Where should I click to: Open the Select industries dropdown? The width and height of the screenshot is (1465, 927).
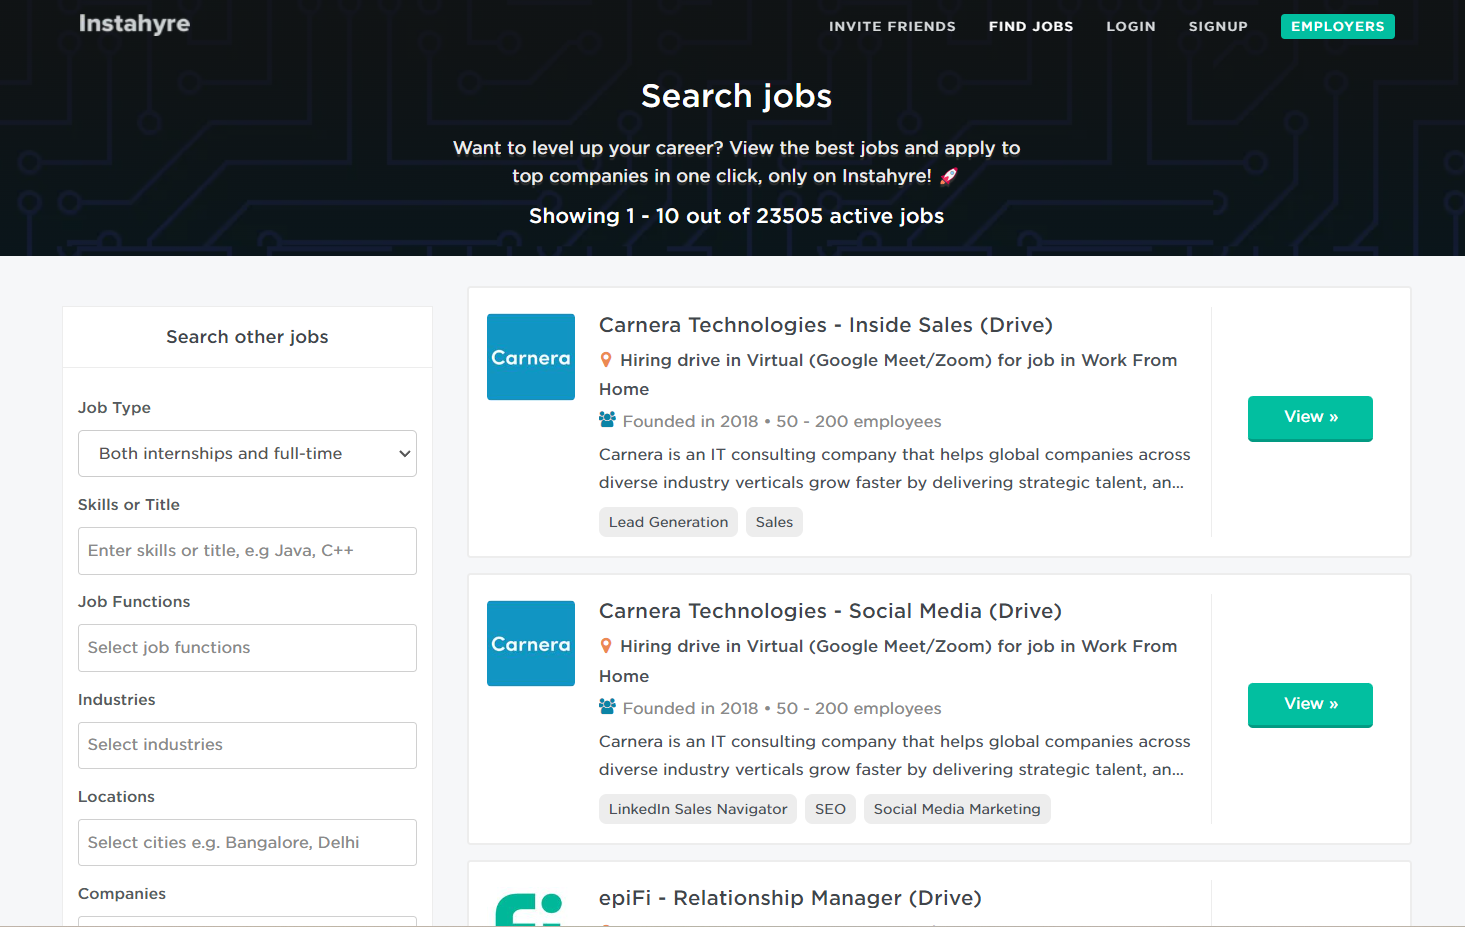246,745
